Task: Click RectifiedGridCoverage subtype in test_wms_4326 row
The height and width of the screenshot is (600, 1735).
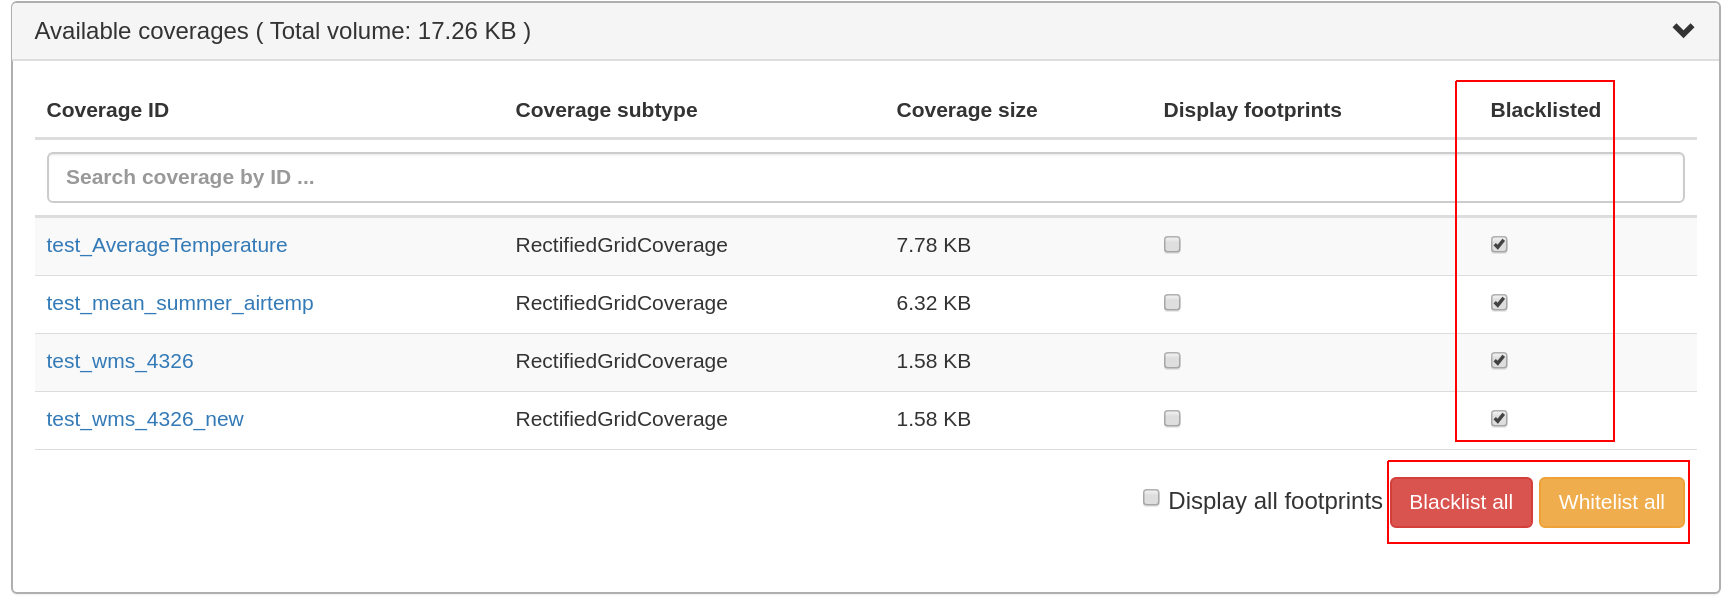Action: (621, 361)
